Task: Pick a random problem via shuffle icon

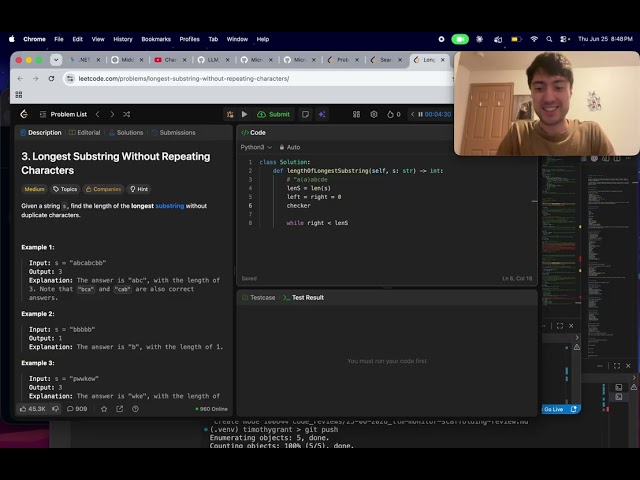Action: point(127,114)
